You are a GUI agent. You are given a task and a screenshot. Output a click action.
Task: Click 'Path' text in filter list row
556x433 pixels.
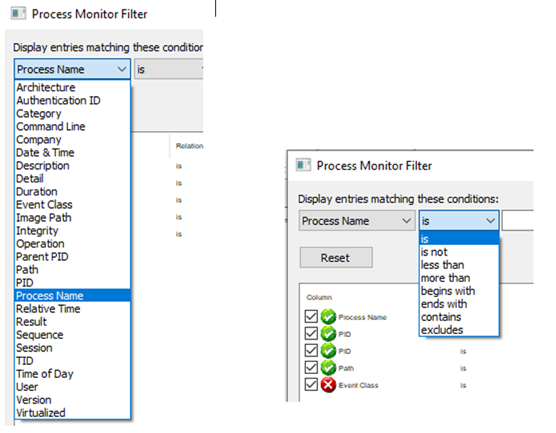[x=346, y=368]
